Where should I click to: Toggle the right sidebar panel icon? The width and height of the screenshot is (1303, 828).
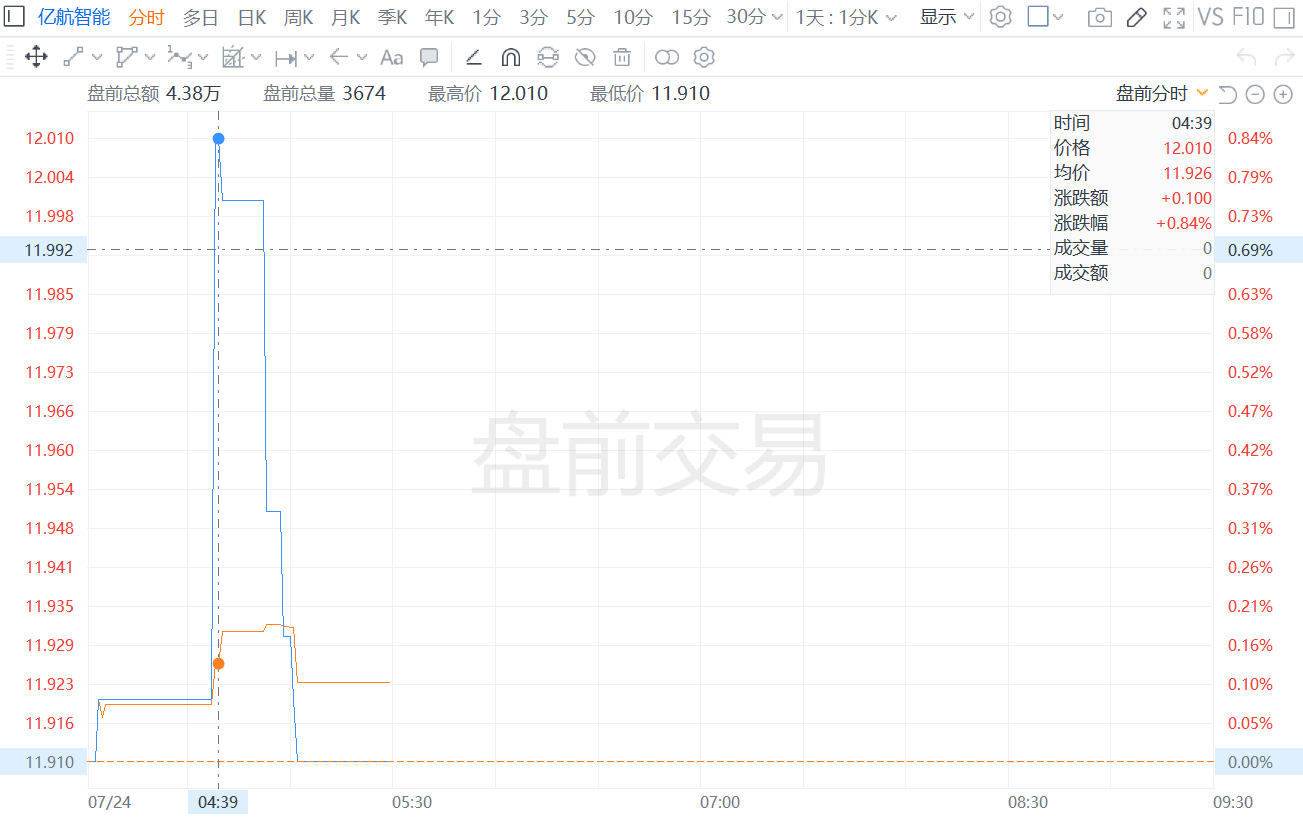pos(1285,17)
